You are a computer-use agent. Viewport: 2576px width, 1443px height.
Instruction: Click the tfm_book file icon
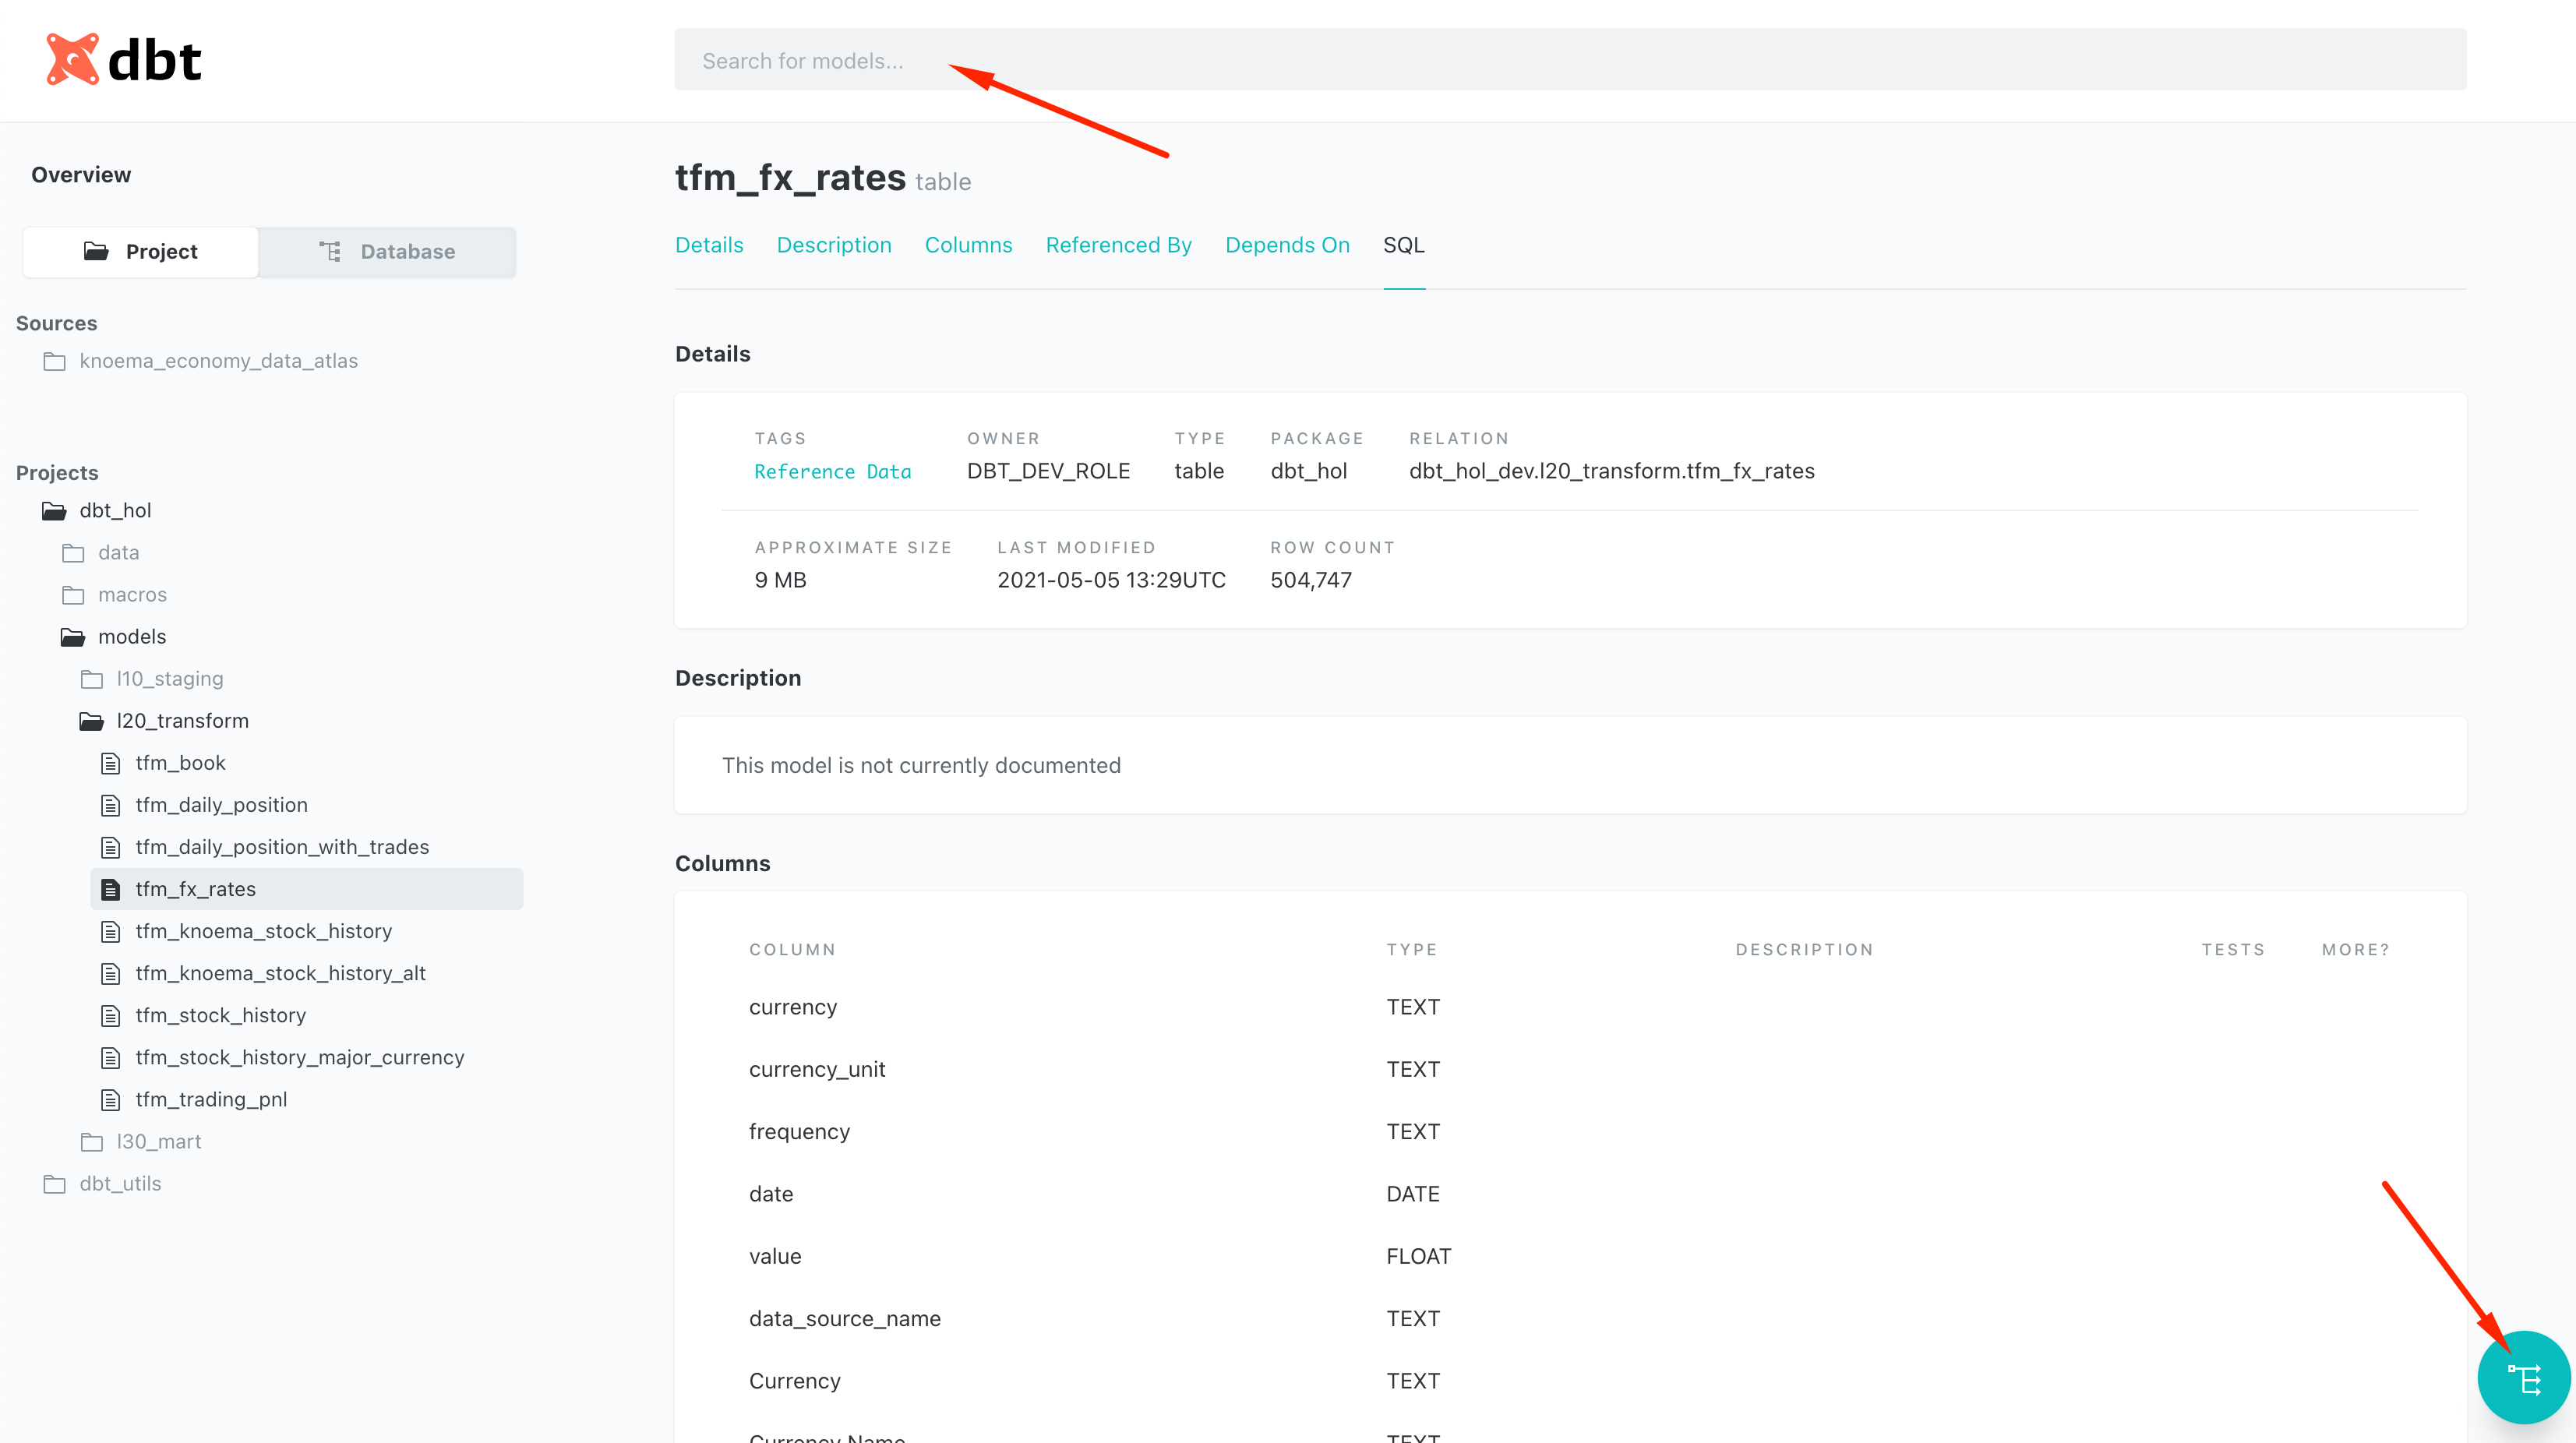[x=111, y=764]
